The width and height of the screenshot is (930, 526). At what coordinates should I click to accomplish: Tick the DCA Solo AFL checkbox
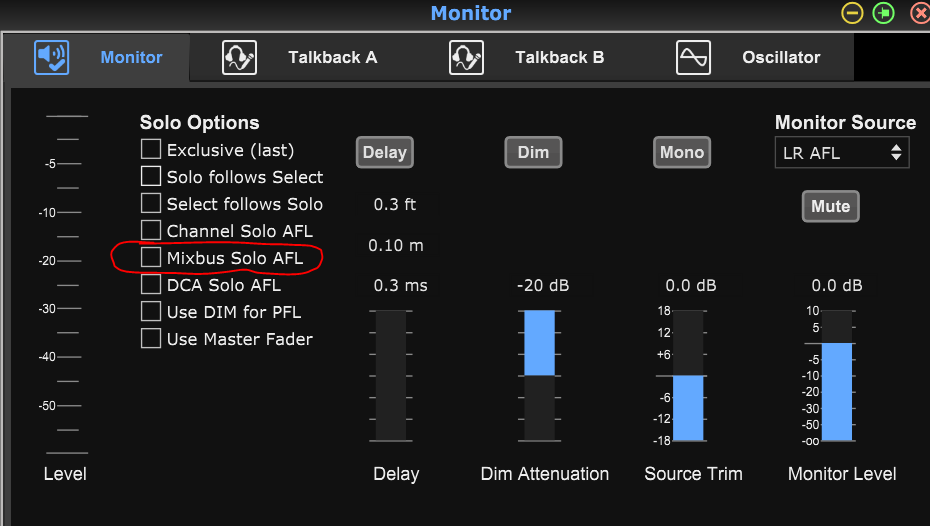(151, 285)
